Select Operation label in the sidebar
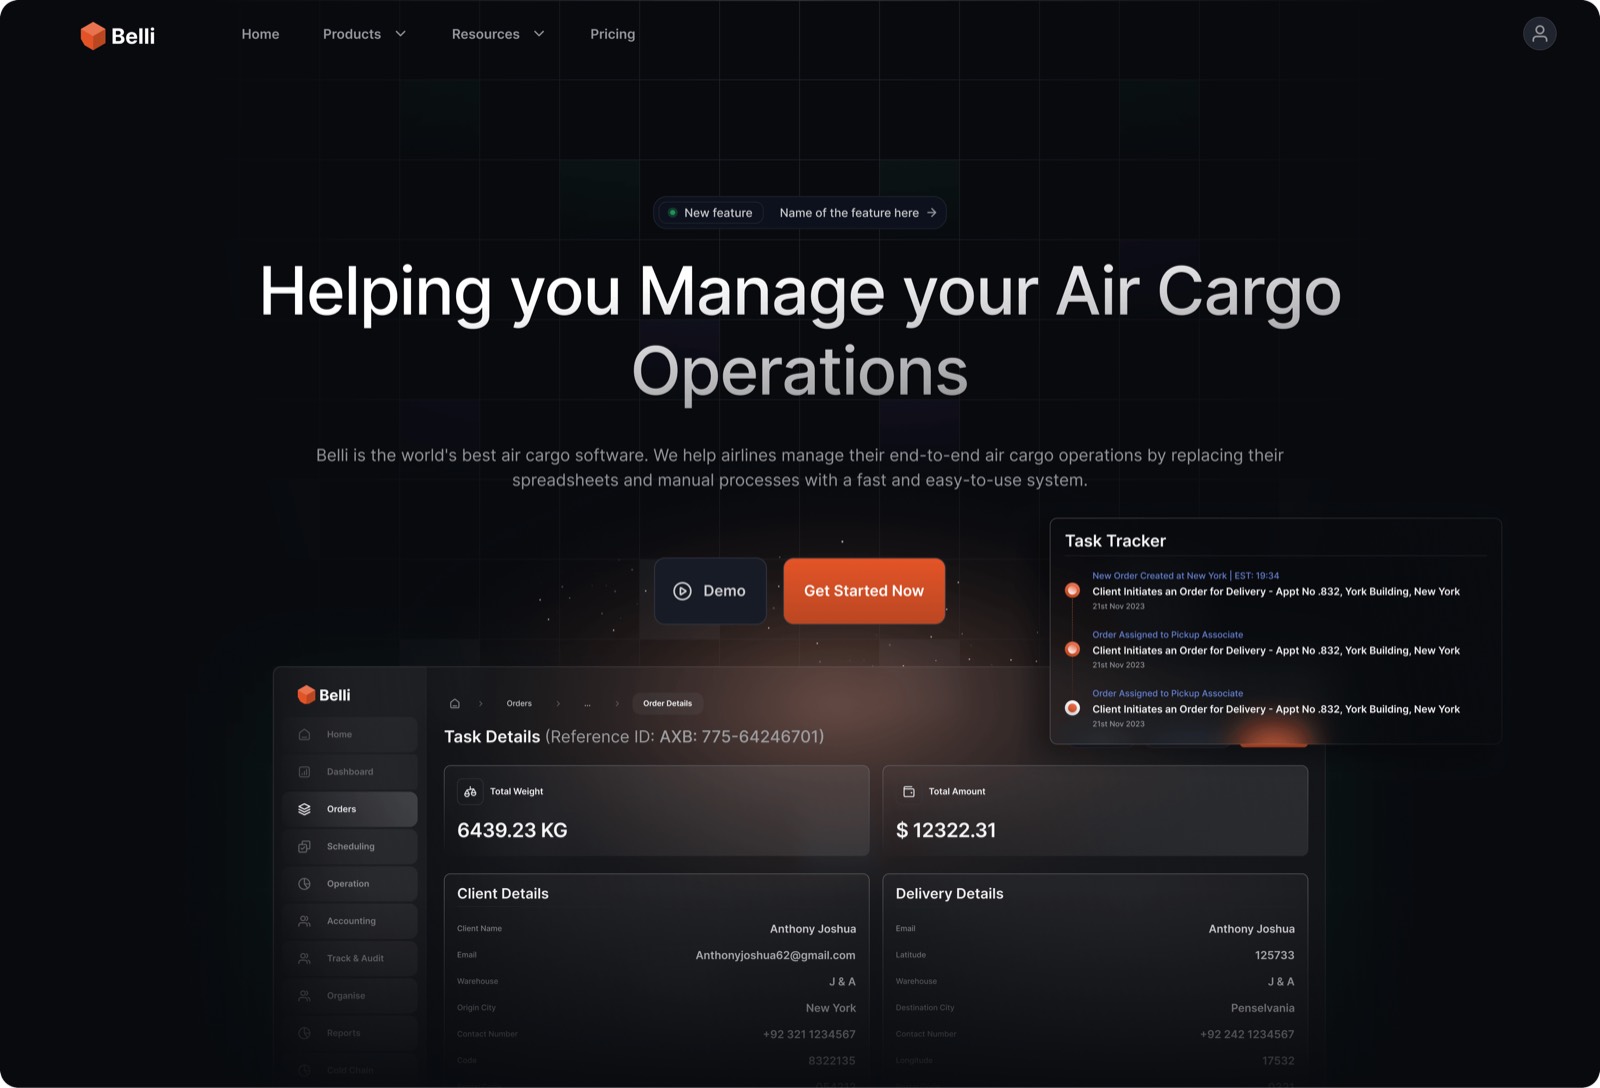1600x1088 pixels. [x=348, y=884]
